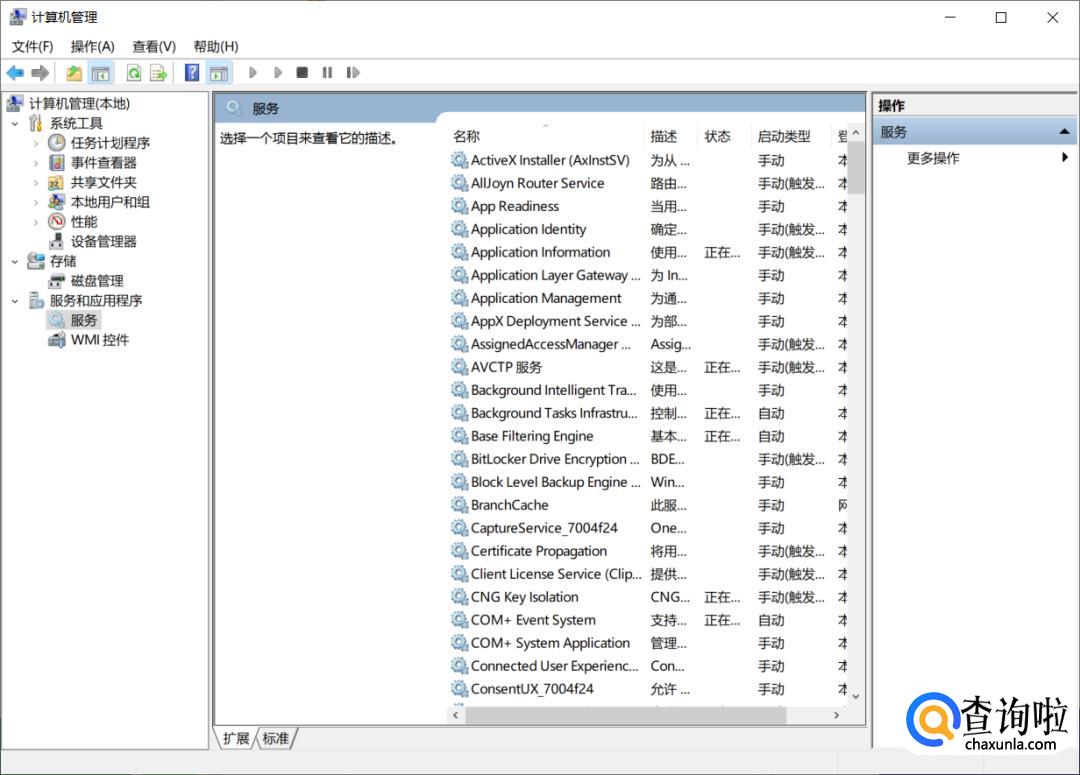Viewport: 1080px width, 775px height.
Task: Click the Forward arrow toolbar icon
Action: coord(40,72)
